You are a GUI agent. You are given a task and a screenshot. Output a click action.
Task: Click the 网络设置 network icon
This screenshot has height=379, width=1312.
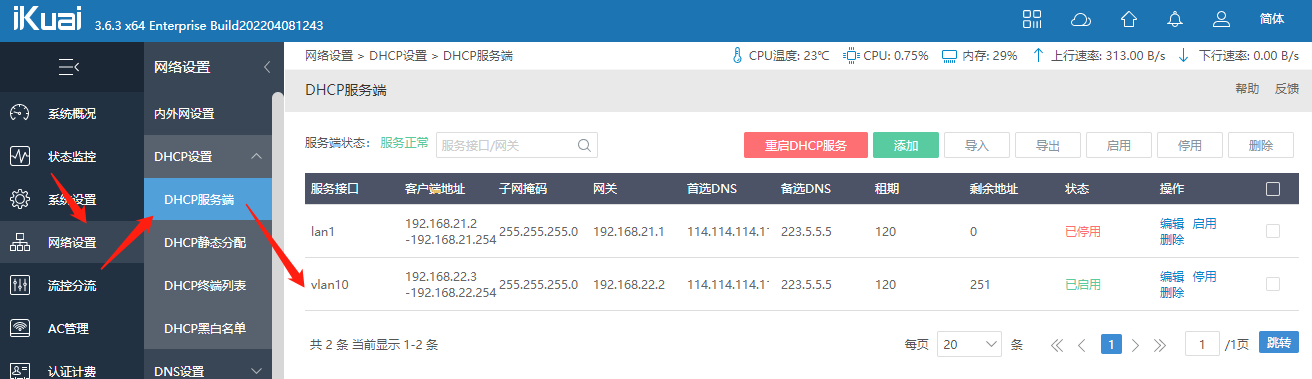[x=20, y=242]
